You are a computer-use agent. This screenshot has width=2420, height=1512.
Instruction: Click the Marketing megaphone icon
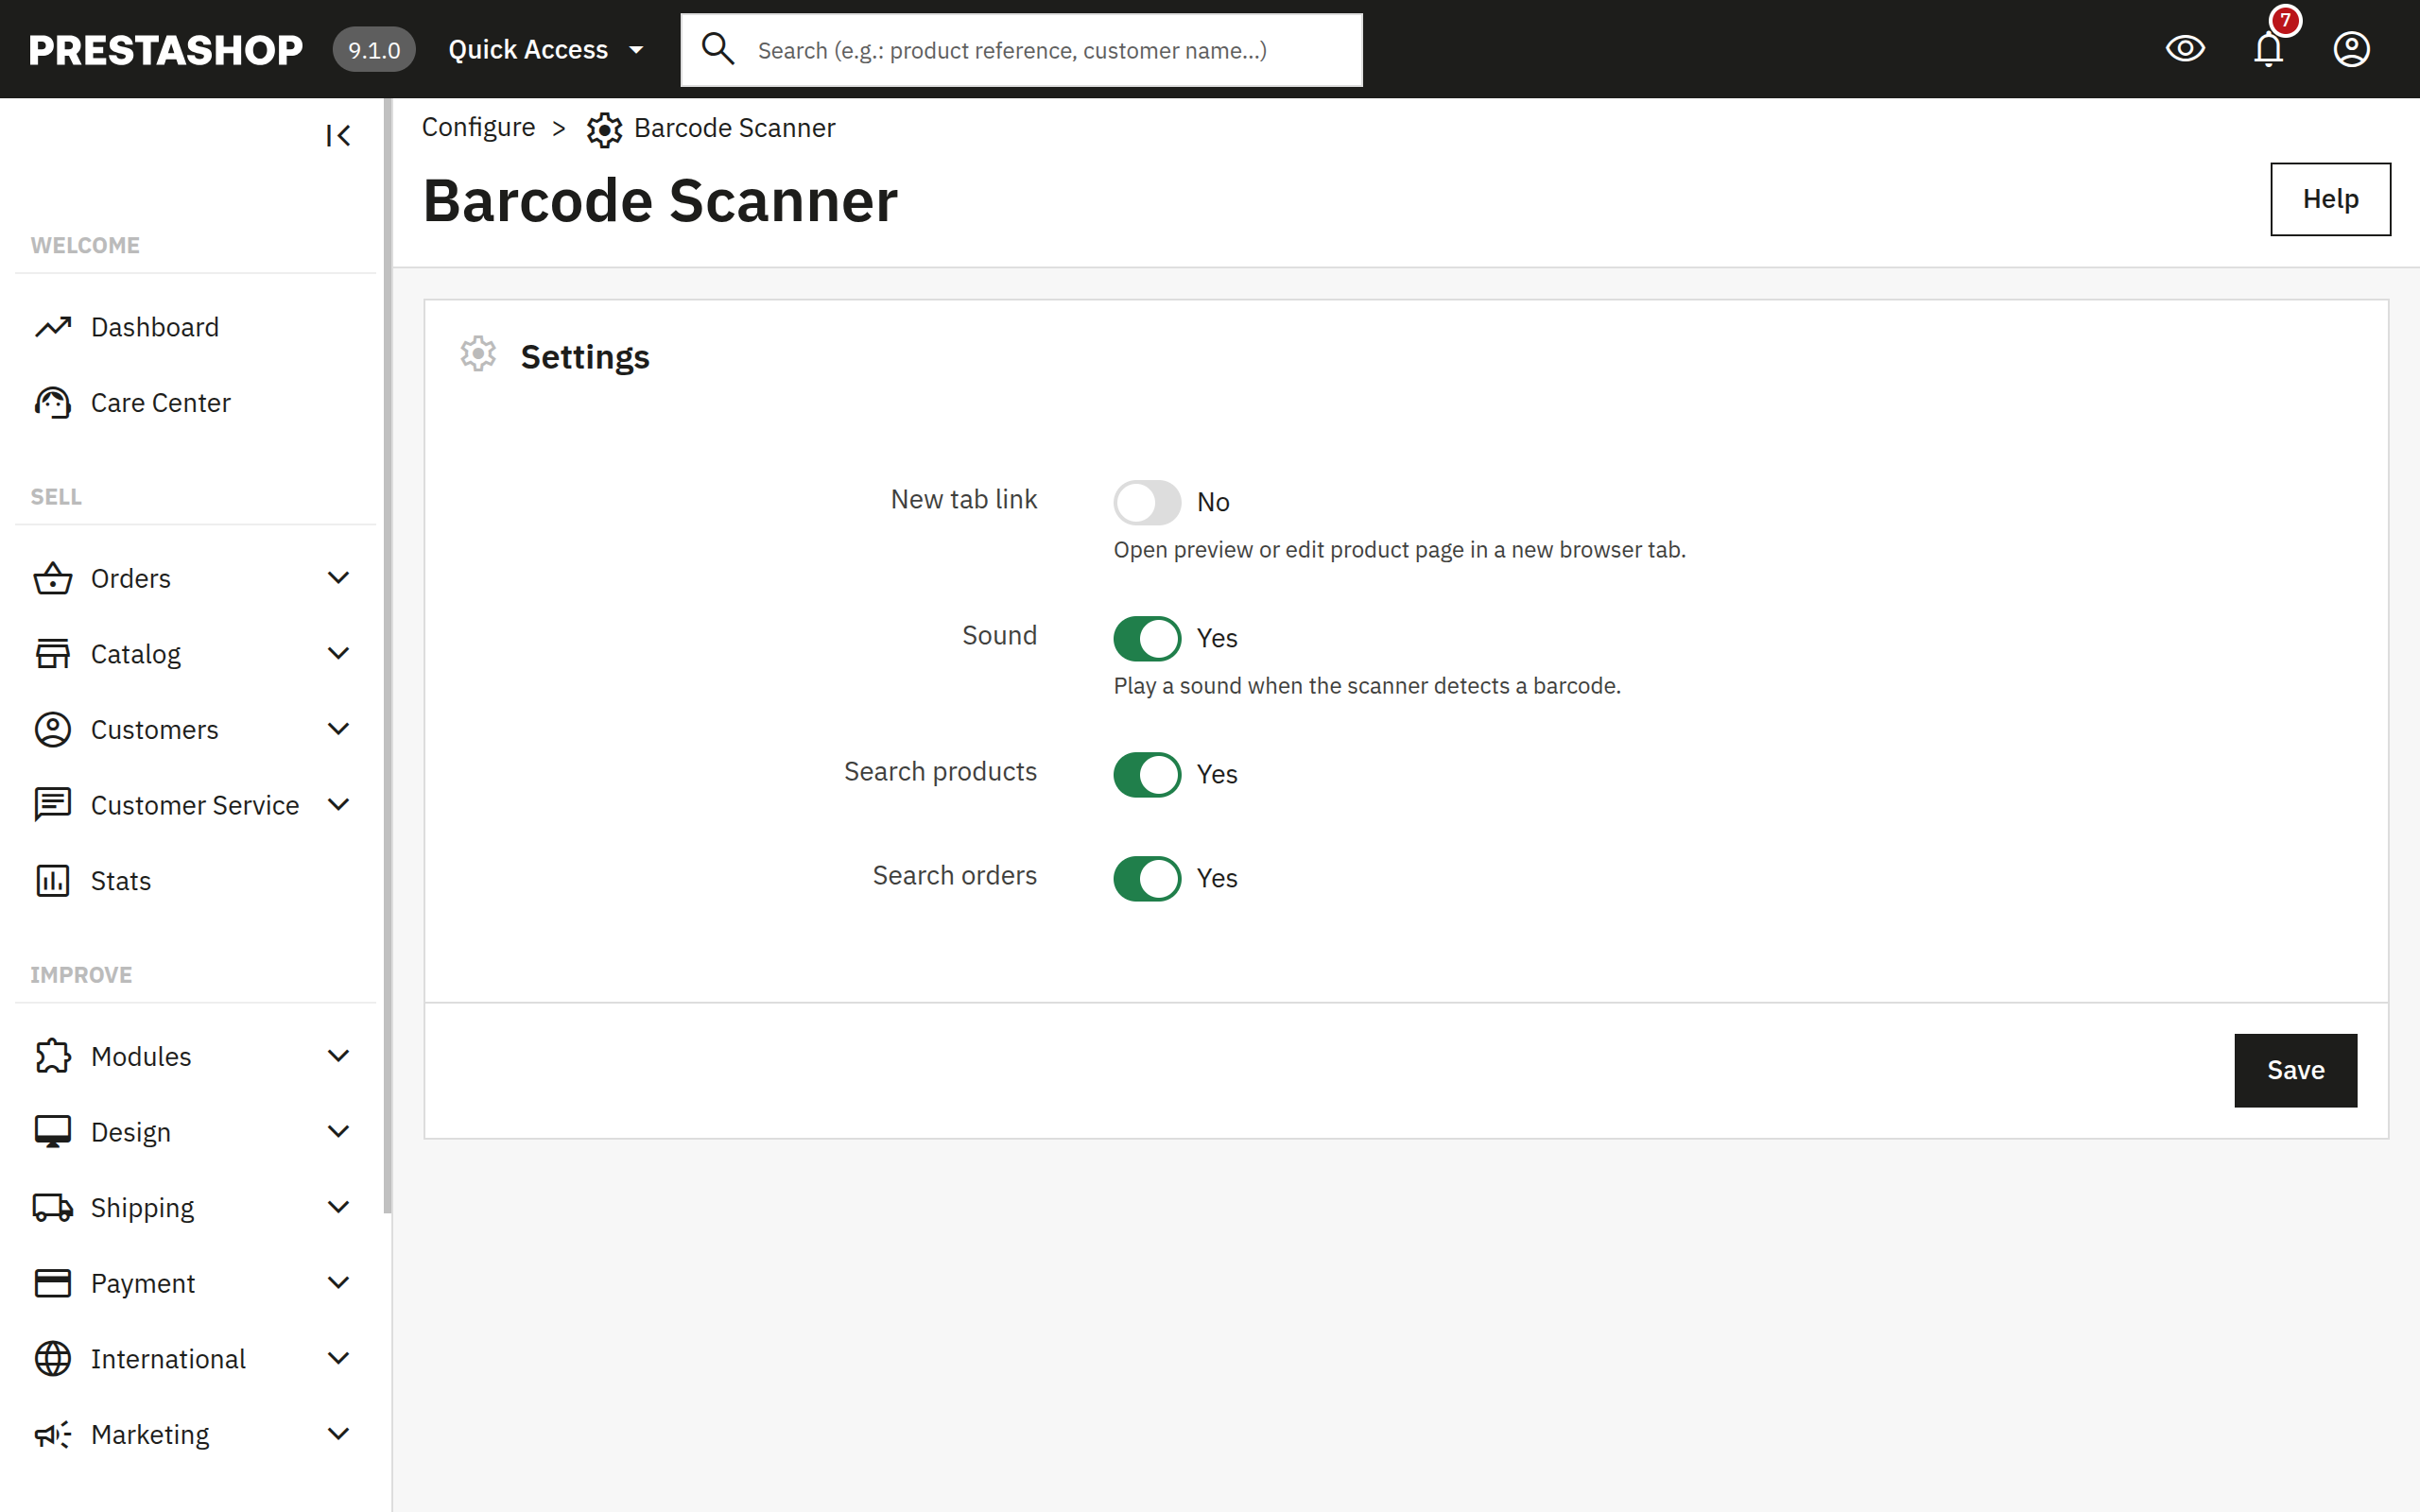(53, 1434)
